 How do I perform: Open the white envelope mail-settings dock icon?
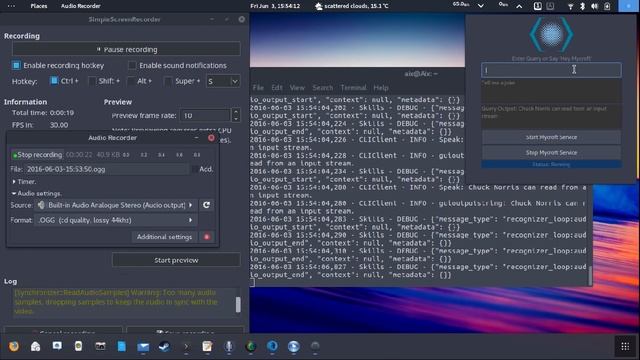[x=36, y=347]
